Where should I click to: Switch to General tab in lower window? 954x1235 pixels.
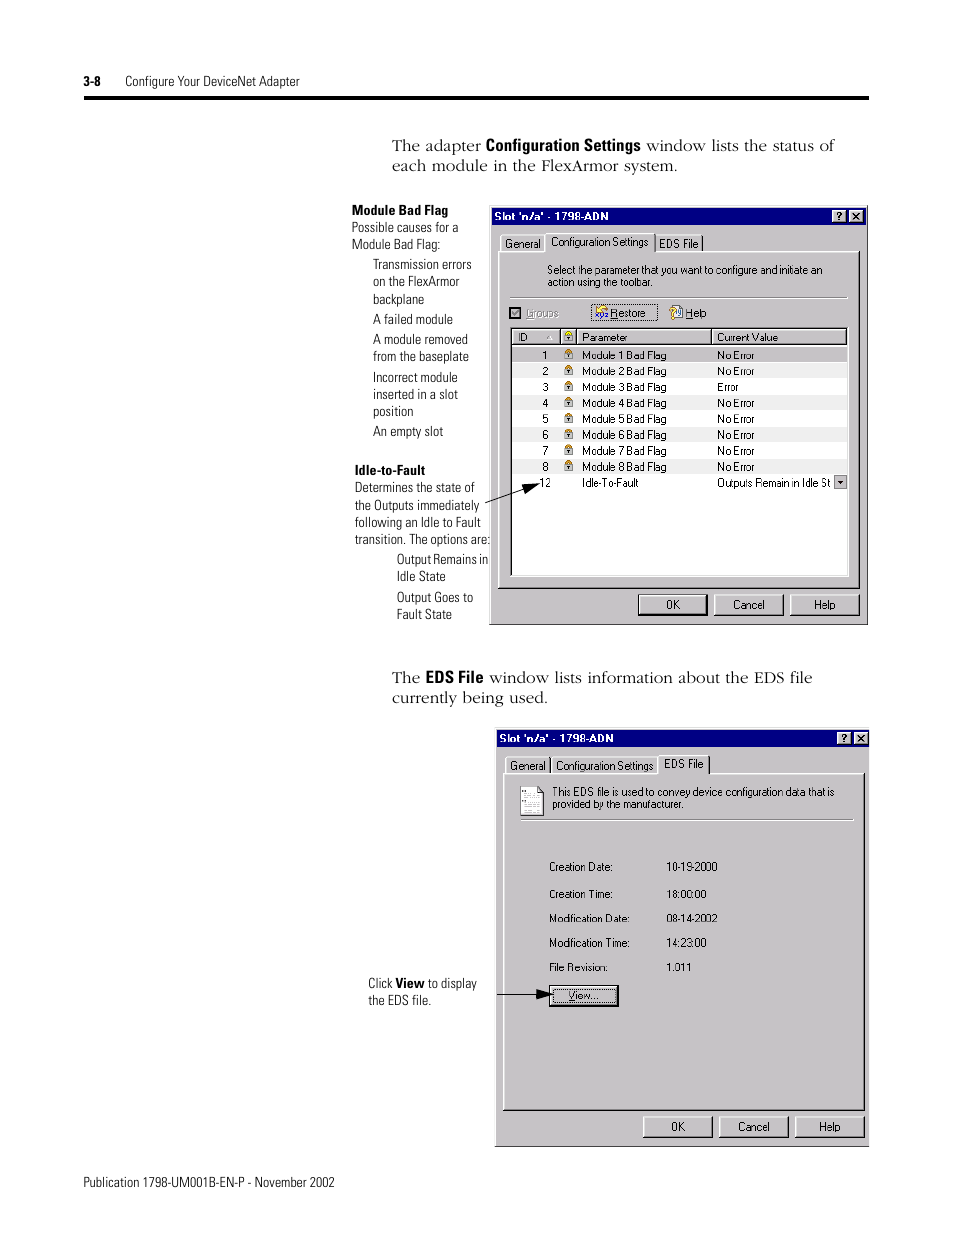tap(528, 765)
